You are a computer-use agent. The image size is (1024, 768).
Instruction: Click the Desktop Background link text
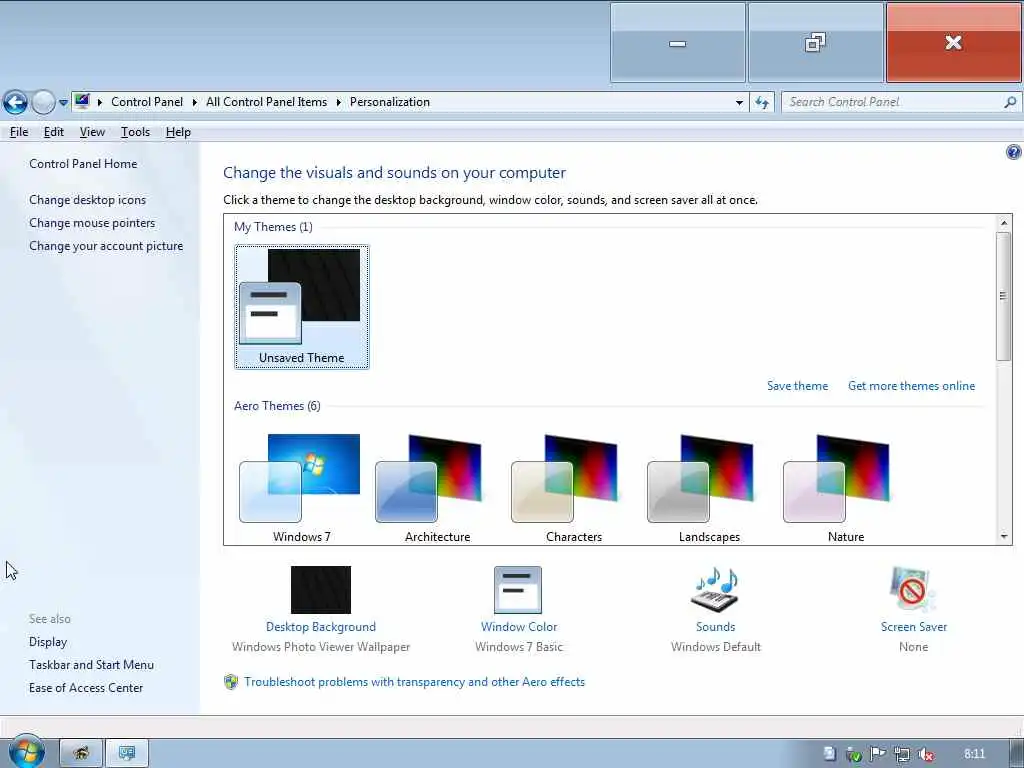(321, 627)
